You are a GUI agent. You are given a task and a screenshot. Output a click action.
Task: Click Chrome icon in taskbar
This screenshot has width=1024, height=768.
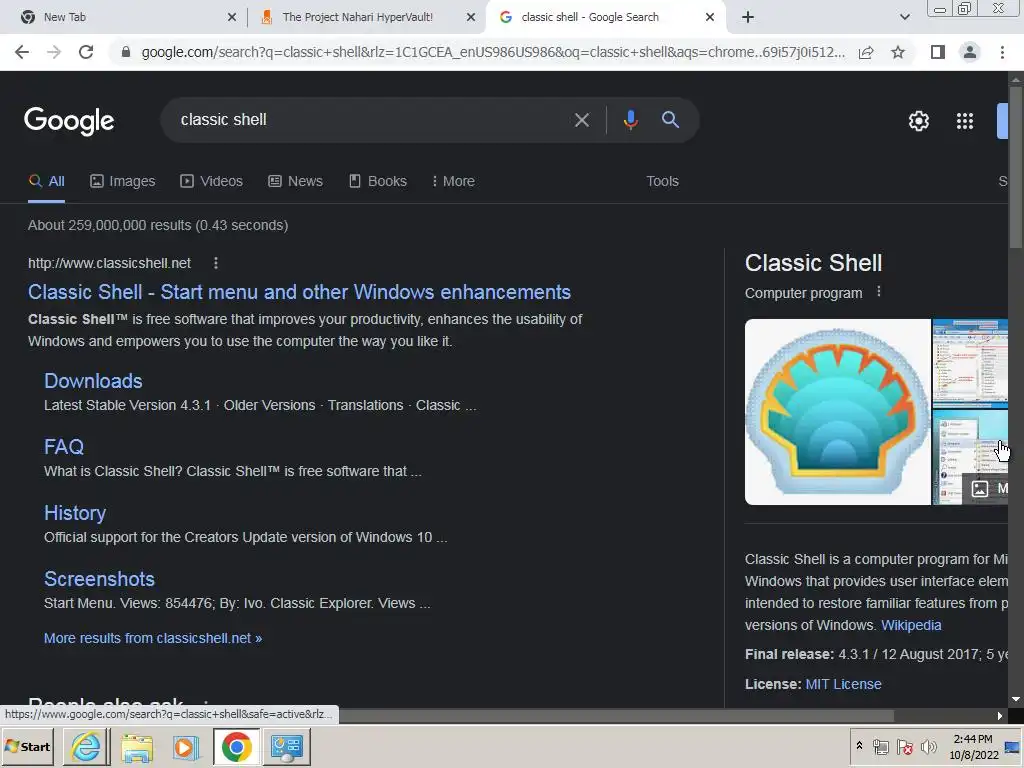[236, 747]
